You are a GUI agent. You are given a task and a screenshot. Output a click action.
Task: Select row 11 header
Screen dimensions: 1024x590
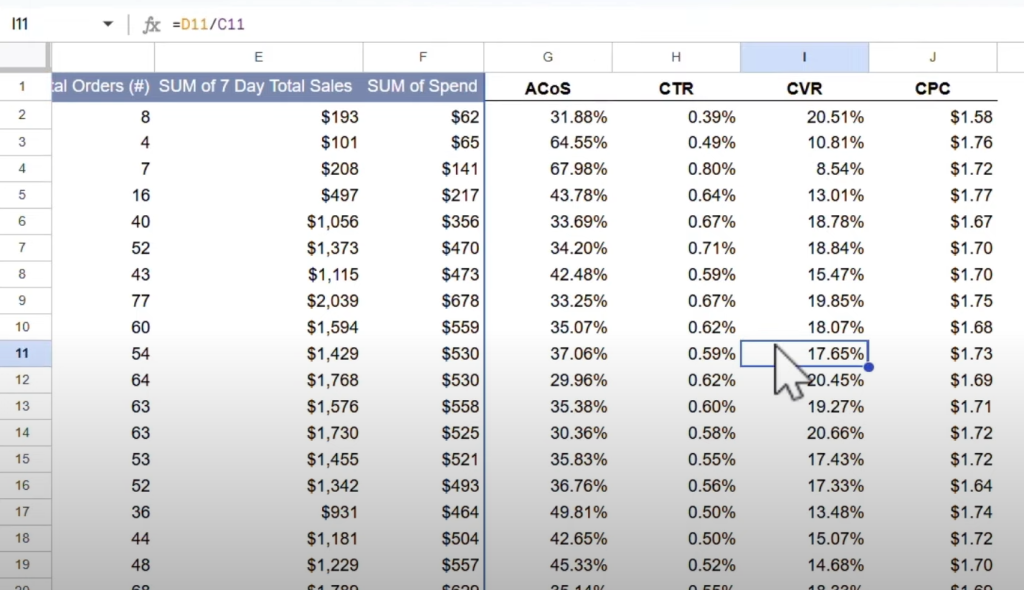pos(23,353)
